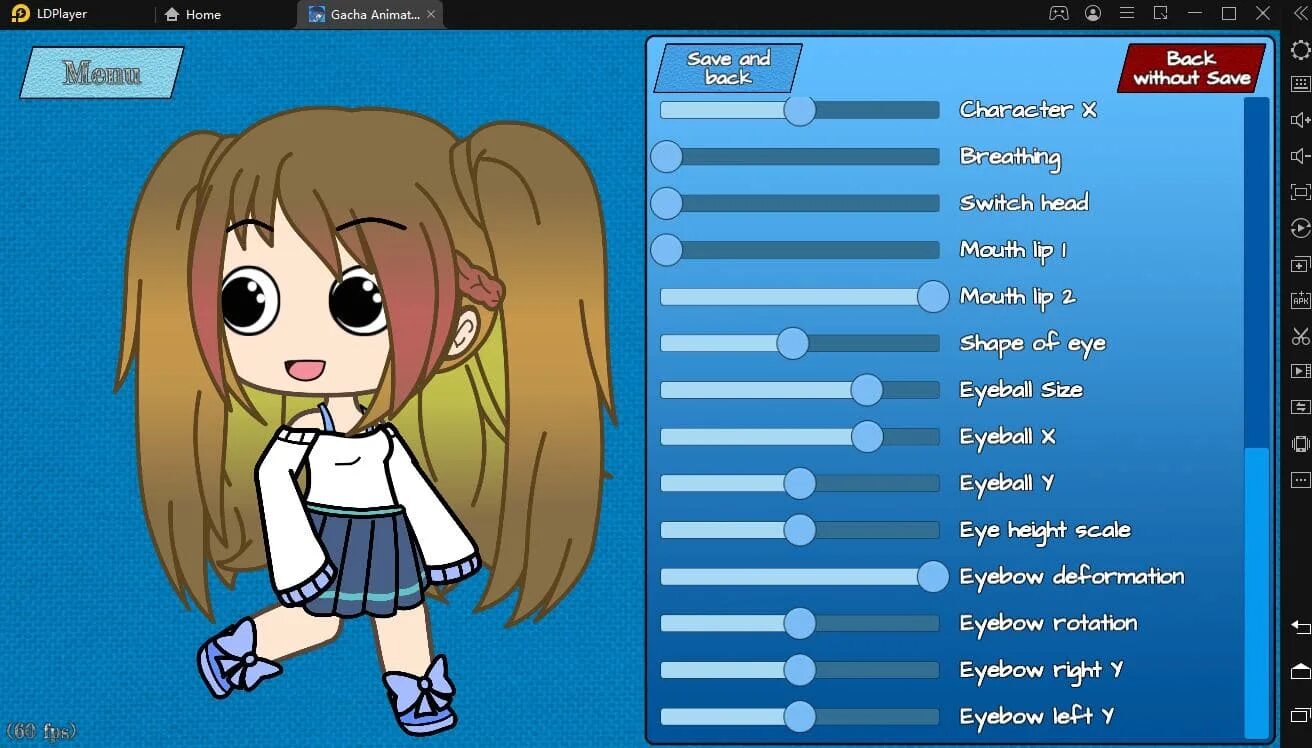Click the Eyeball Size slider handle
Screen dimensions: 1312x748
pos(867,390)
